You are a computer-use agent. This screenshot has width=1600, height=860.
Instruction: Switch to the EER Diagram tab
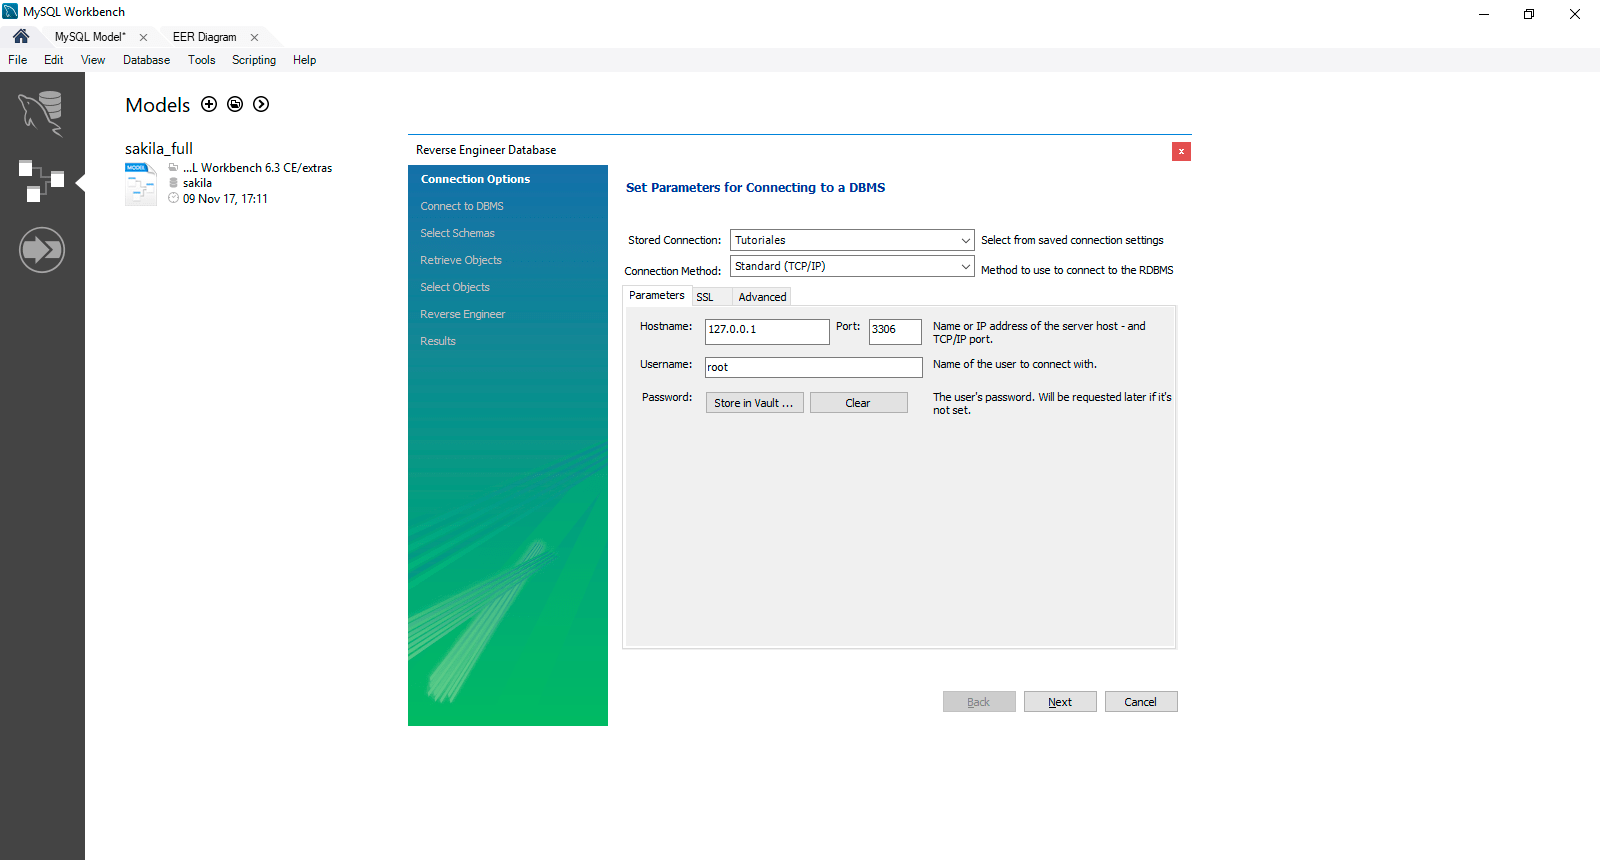point(204,37)
